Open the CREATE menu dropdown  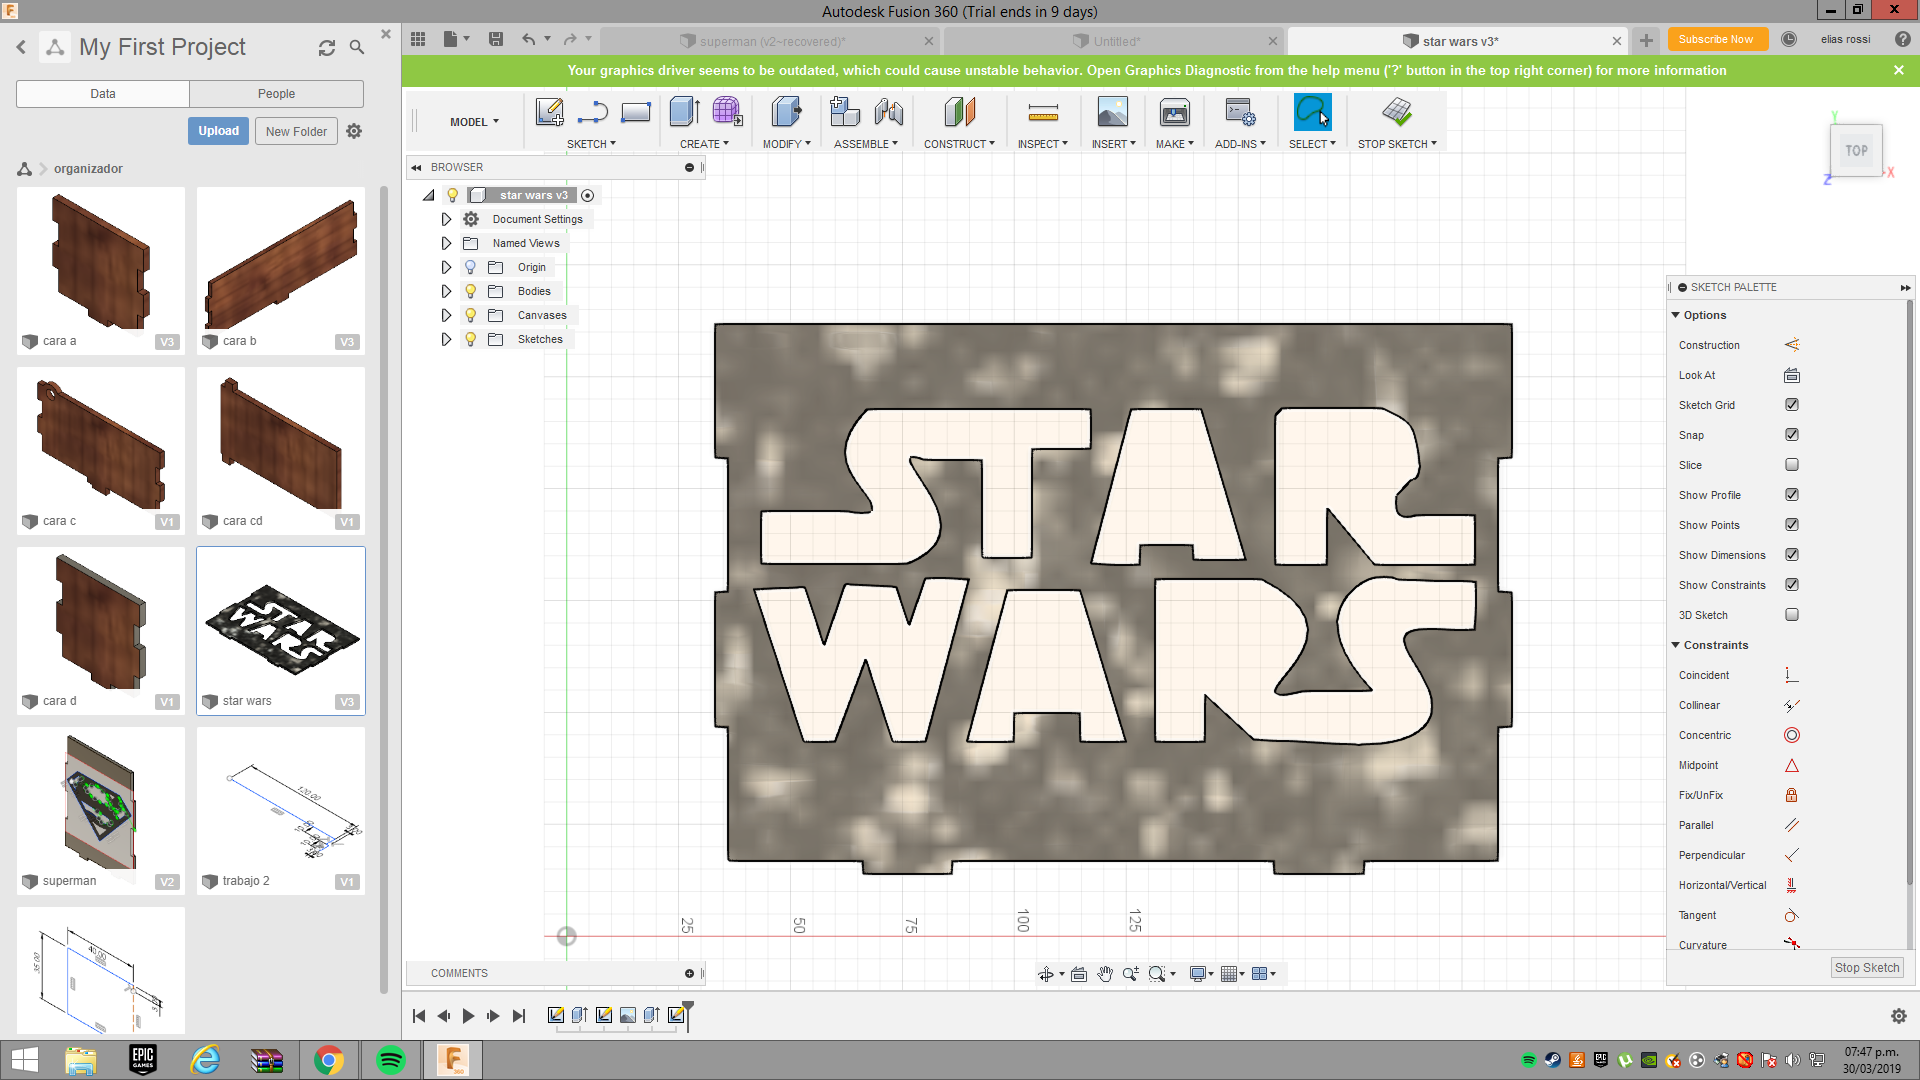[x=704, y=144]
